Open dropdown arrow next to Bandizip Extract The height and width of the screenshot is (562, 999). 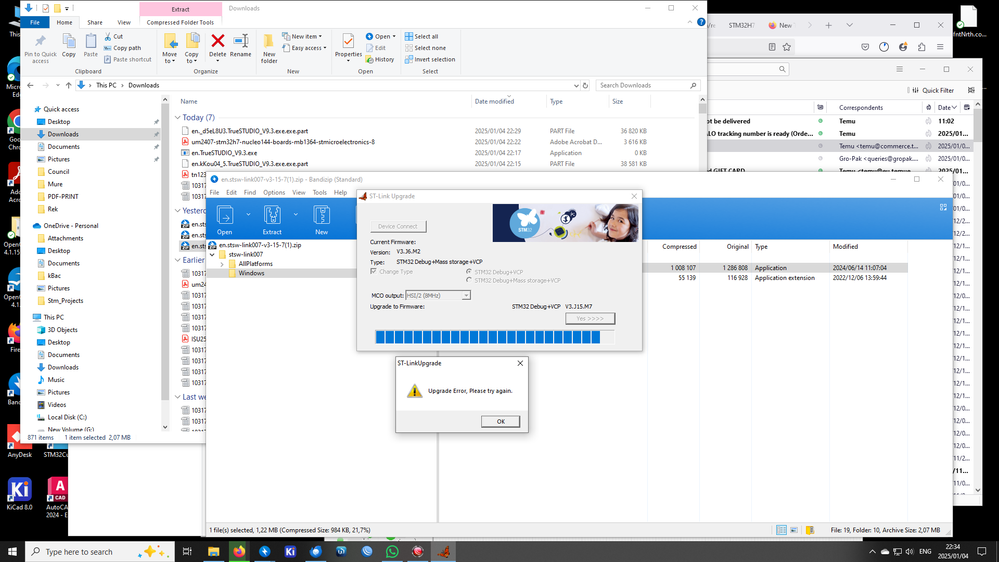[296, 215]
